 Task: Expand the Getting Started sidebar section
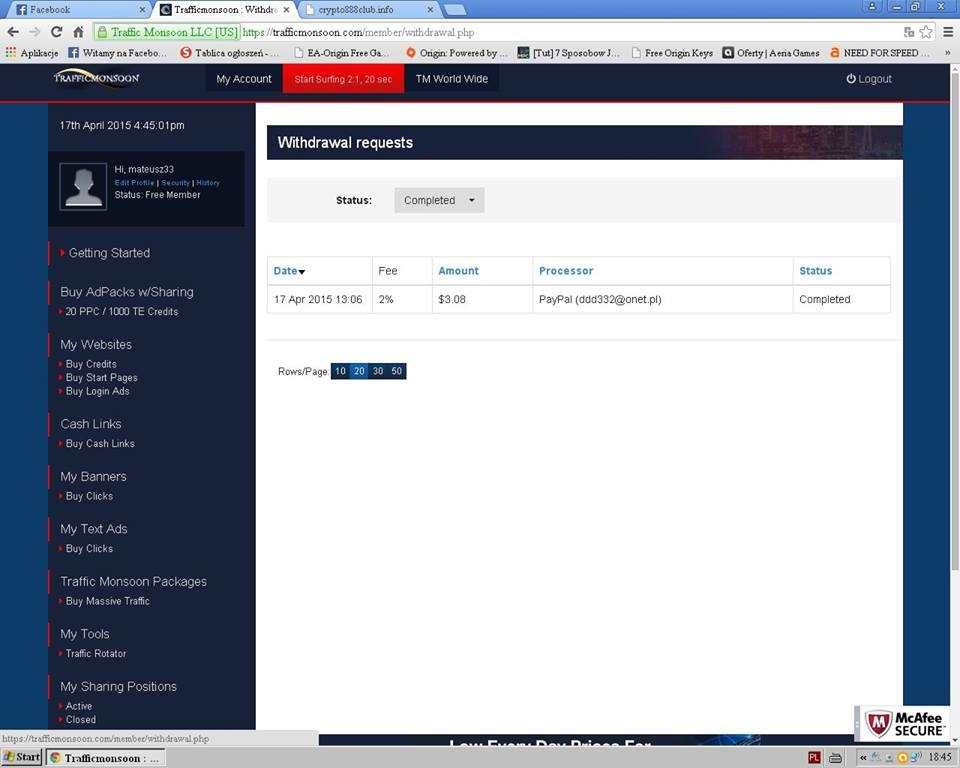[x=109, y=253]
